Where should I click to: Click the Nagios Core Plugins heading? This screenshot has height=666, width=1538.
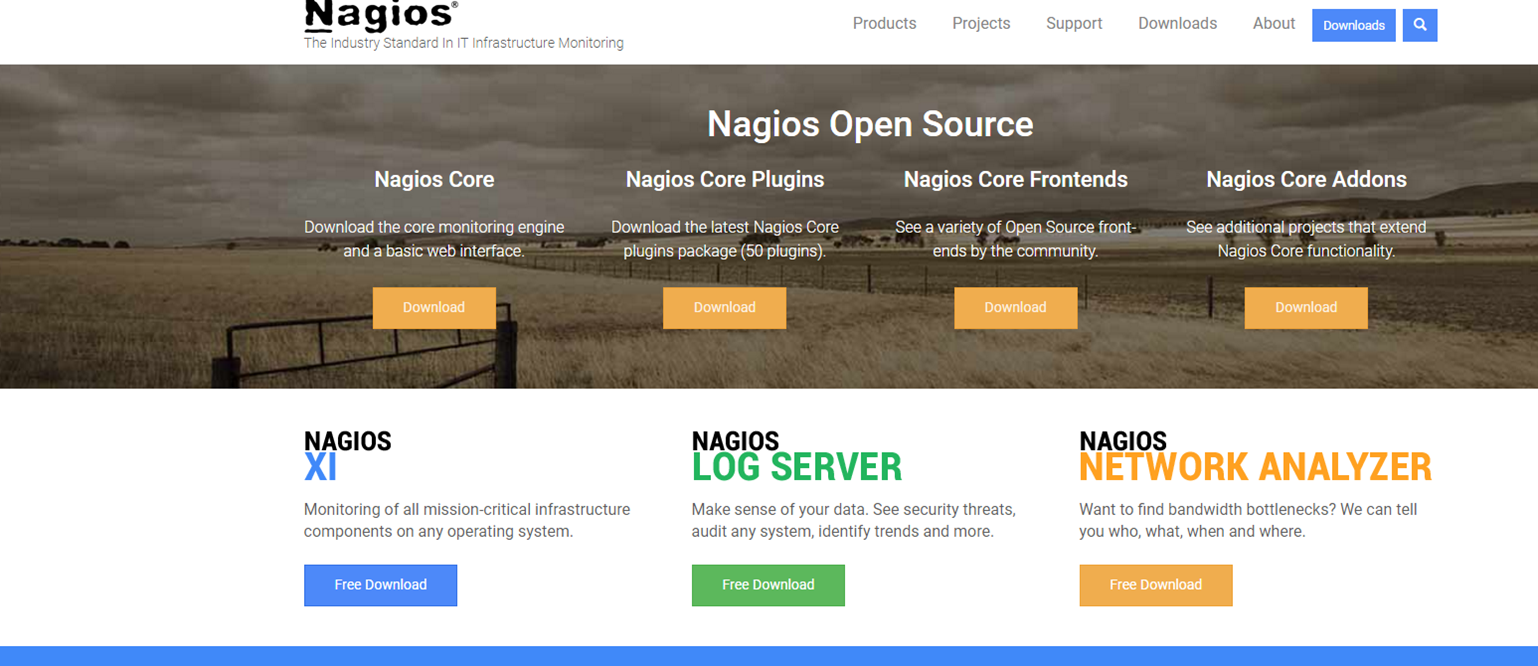pyautogui.click(x=725, y=180)
